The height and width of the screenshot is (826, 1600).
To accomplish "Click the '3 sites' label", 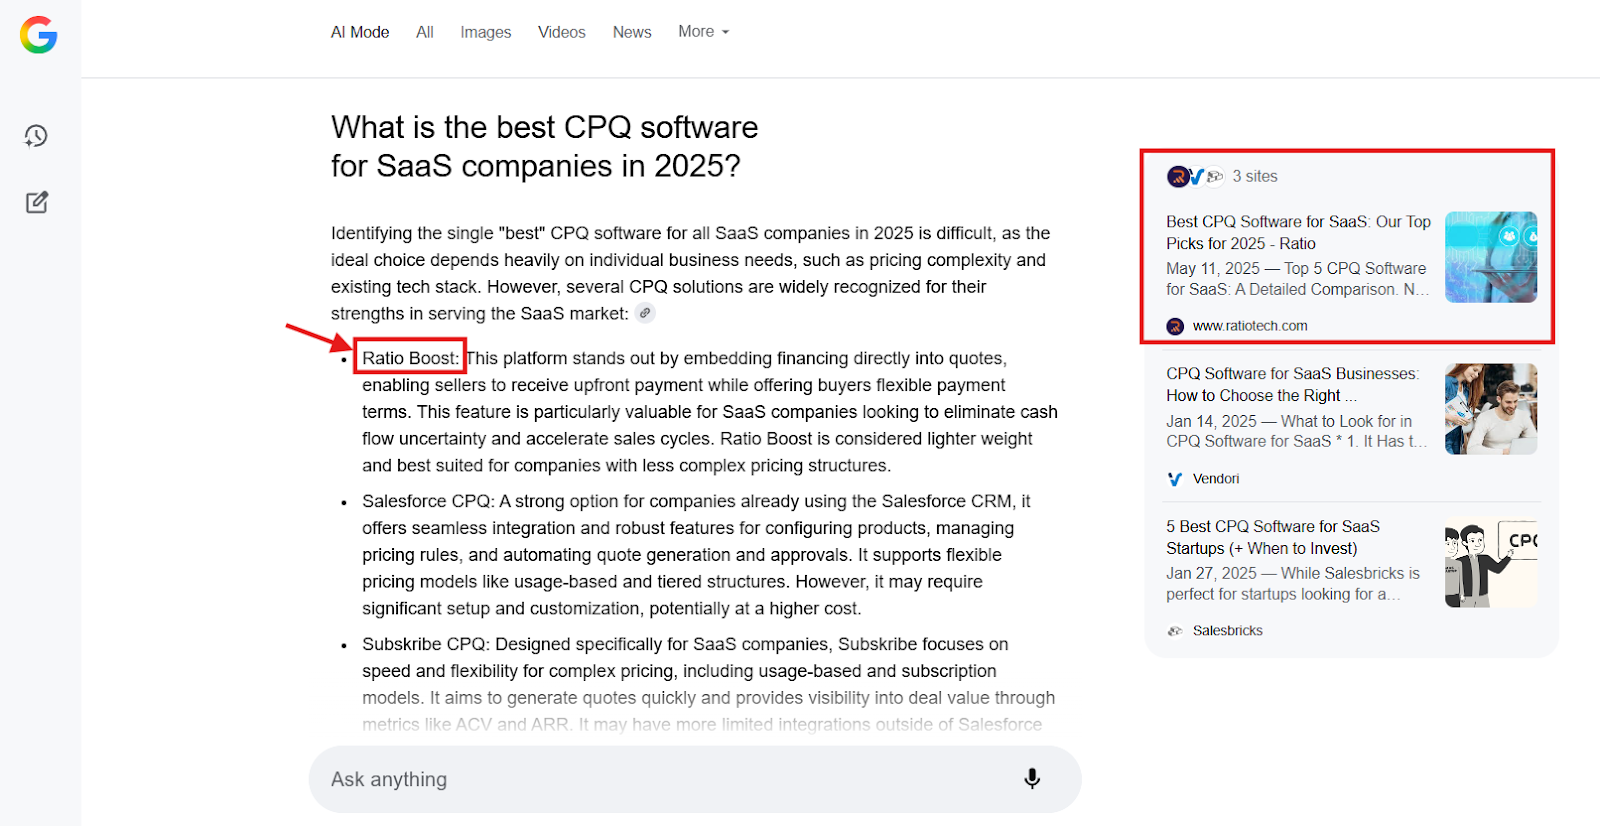I will (1255, 176).
